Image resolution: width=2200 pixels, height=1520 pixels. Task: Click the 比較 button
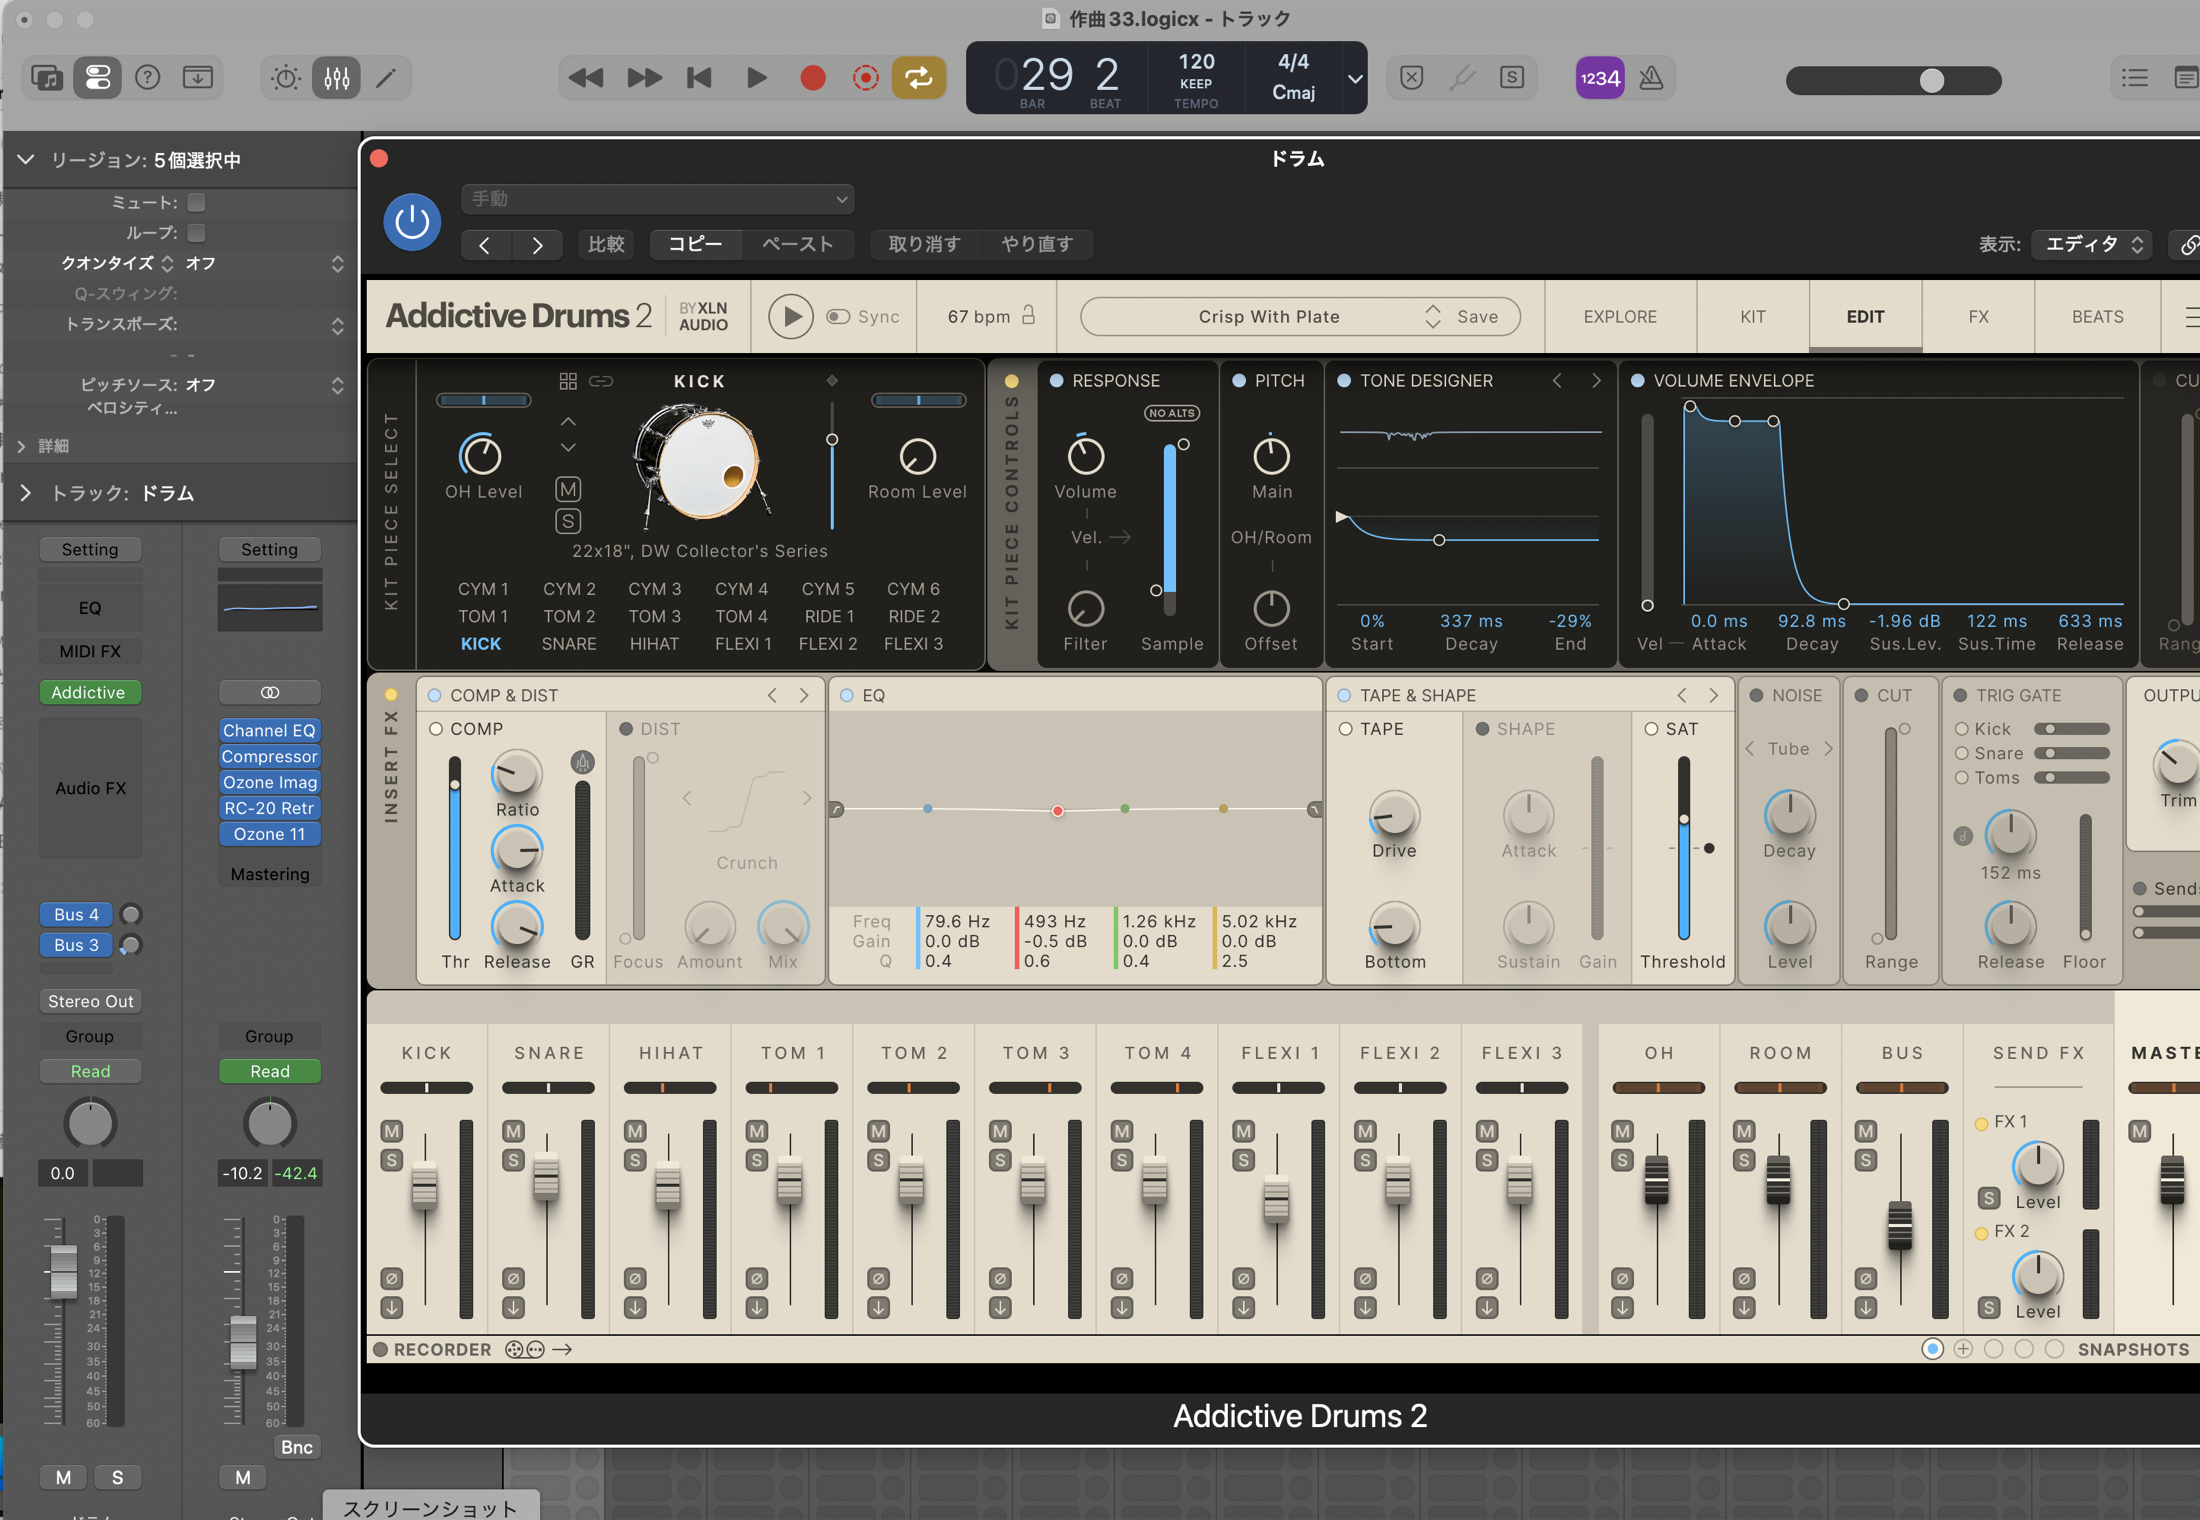[606, 244]
